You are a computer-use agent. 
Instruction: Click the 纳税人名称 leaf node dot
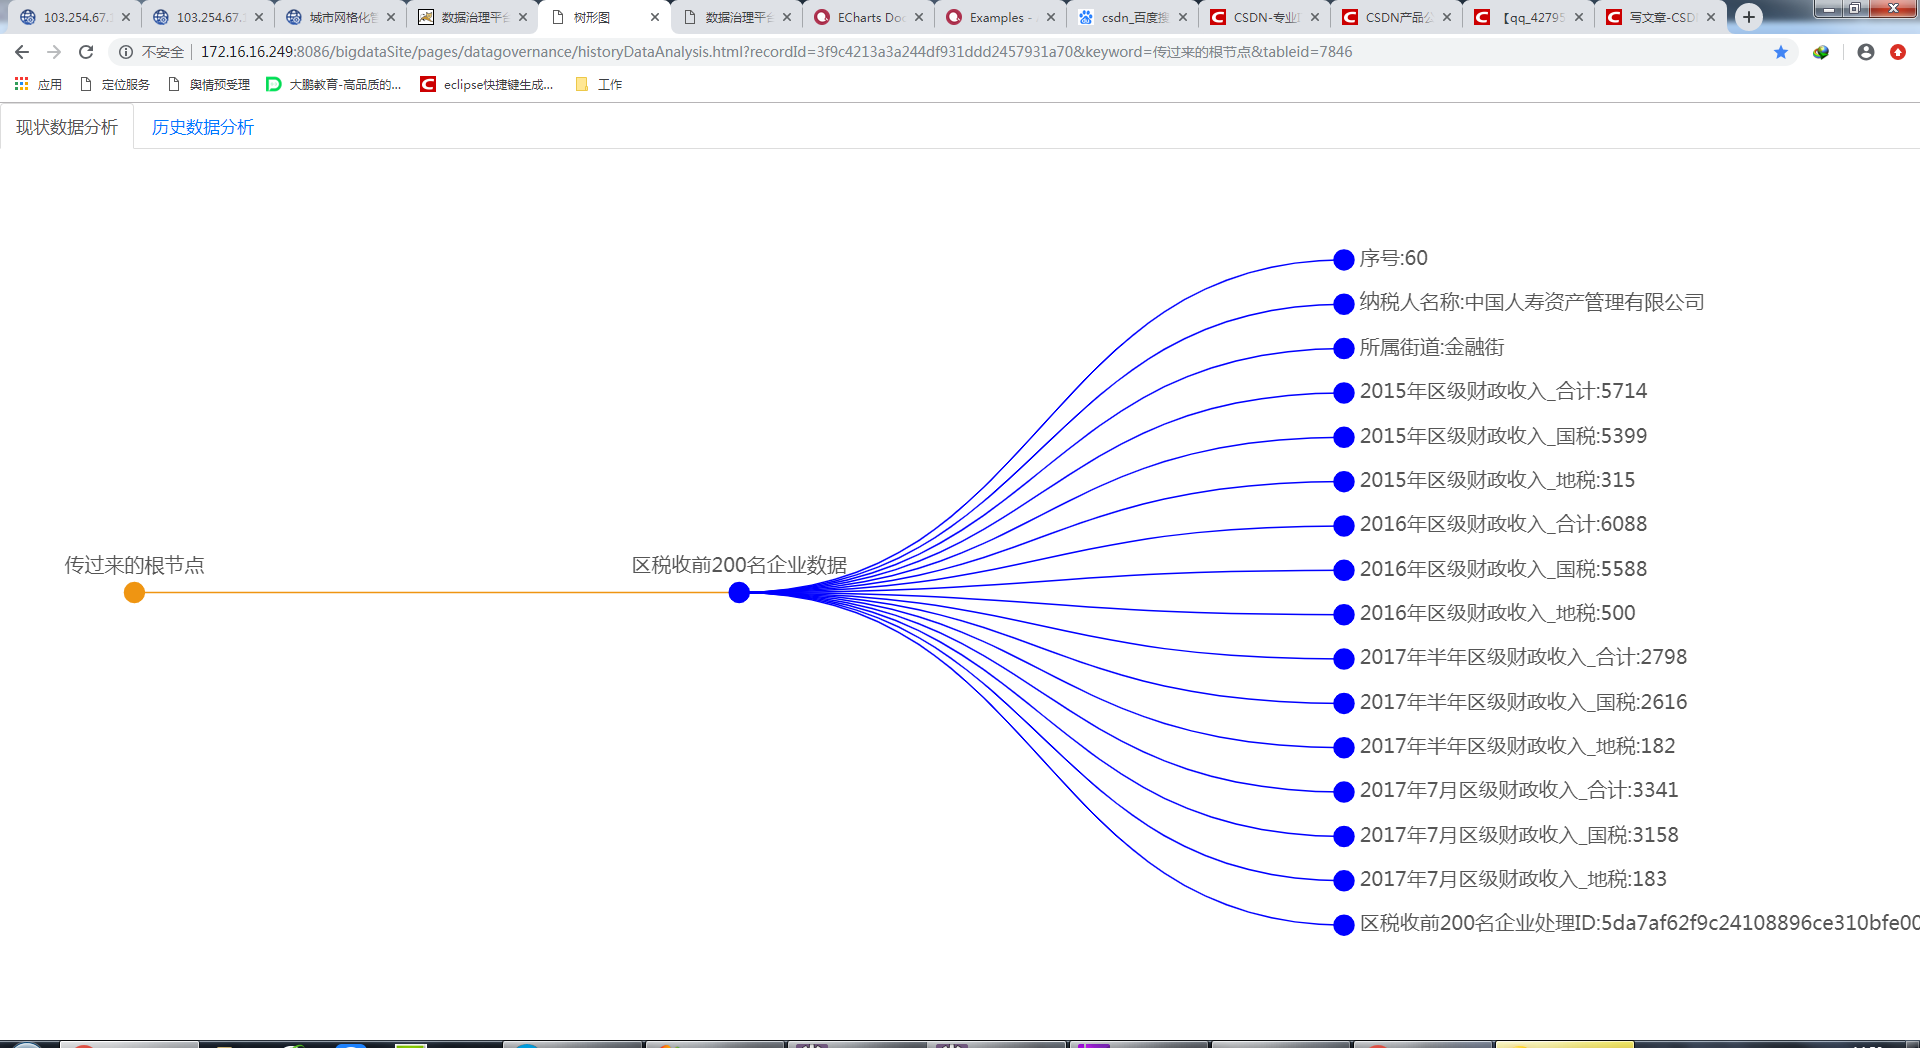click(x=1344, y=304)
